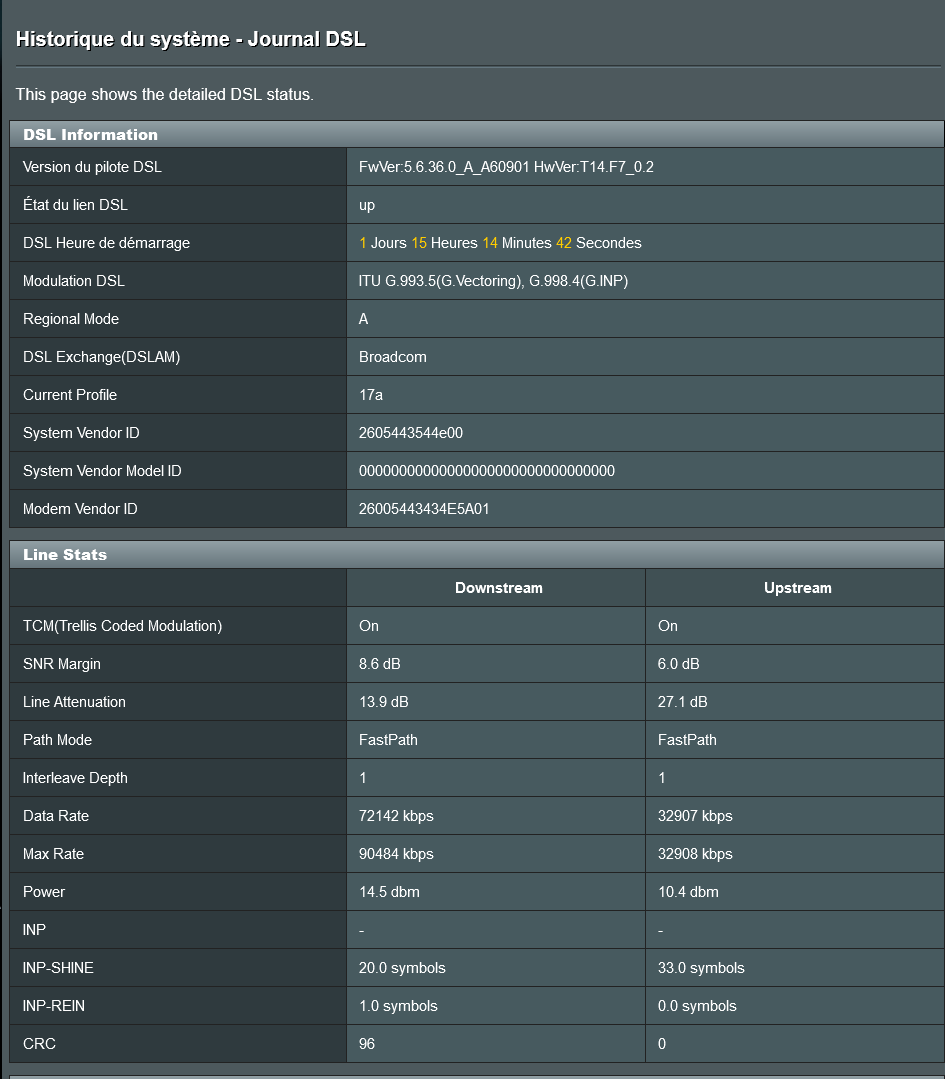Viewport: 945px width, 1079px height.
Task: Click the Upstream column header
Action: 797,588
